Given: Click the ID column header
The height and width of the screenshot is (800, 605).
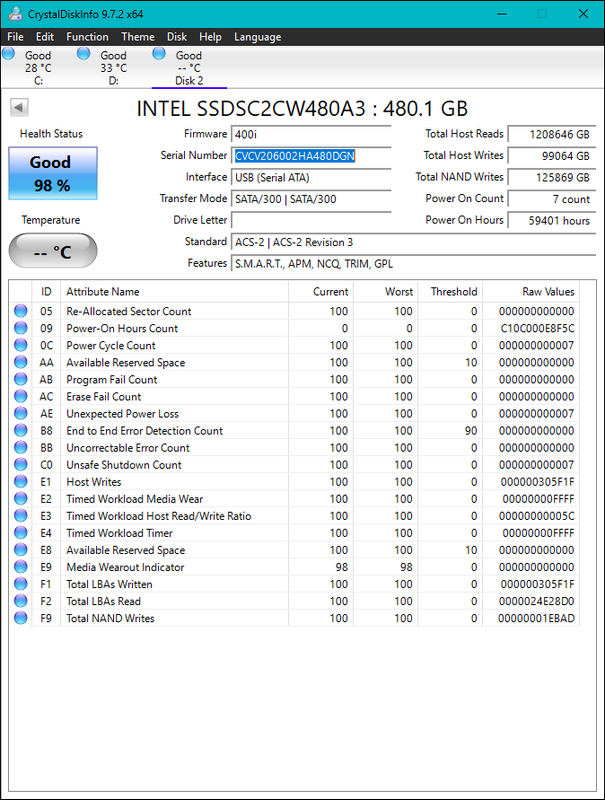Looking at the screenshot, I should coord(46,291).
